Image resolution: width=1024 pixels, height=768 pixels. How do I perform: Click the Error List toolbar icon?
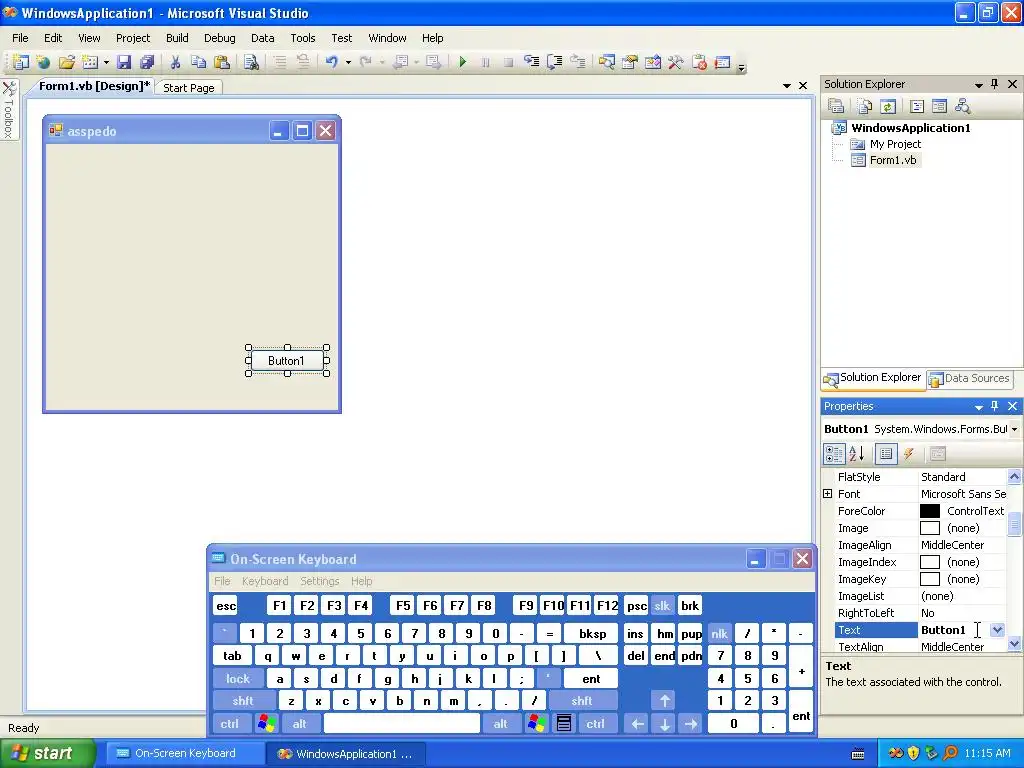(x=699, y=62)
